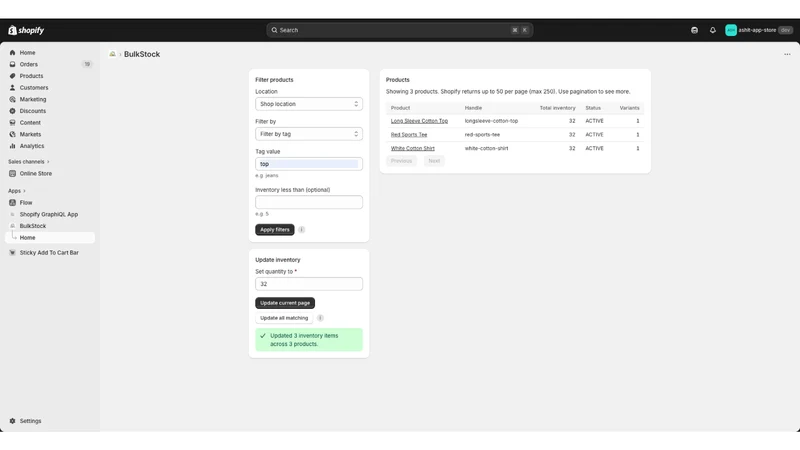
Task: Open the sidekick icon in top bar
Action: pos(694,30)
